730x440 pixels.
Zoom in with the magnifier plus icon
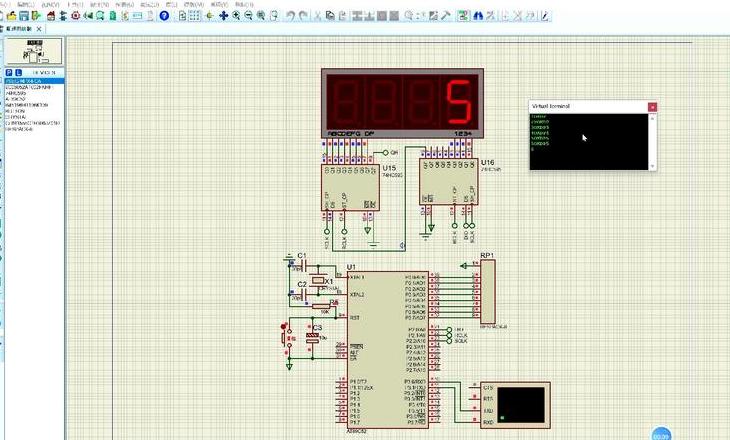click(x=236, y=16)
